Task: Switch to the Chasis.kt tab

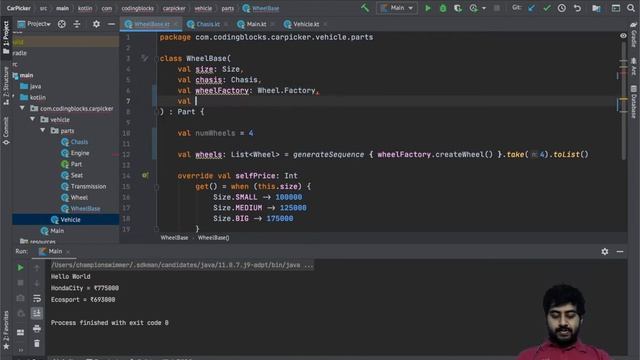Action: pyautogui.click(x=207, y=24)
